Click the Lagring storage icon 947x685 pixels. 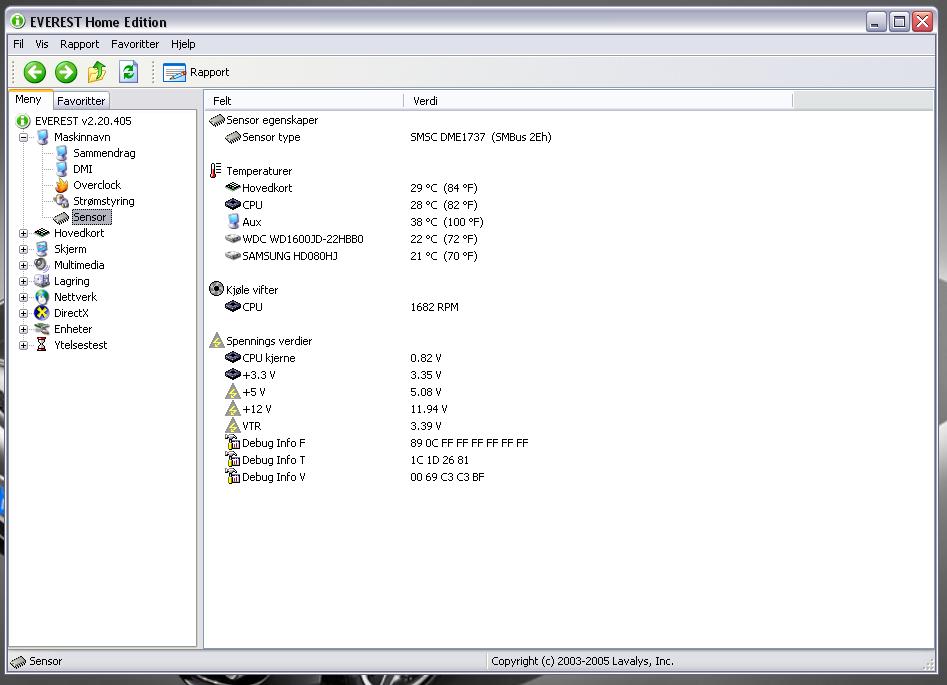click(42, 281)
